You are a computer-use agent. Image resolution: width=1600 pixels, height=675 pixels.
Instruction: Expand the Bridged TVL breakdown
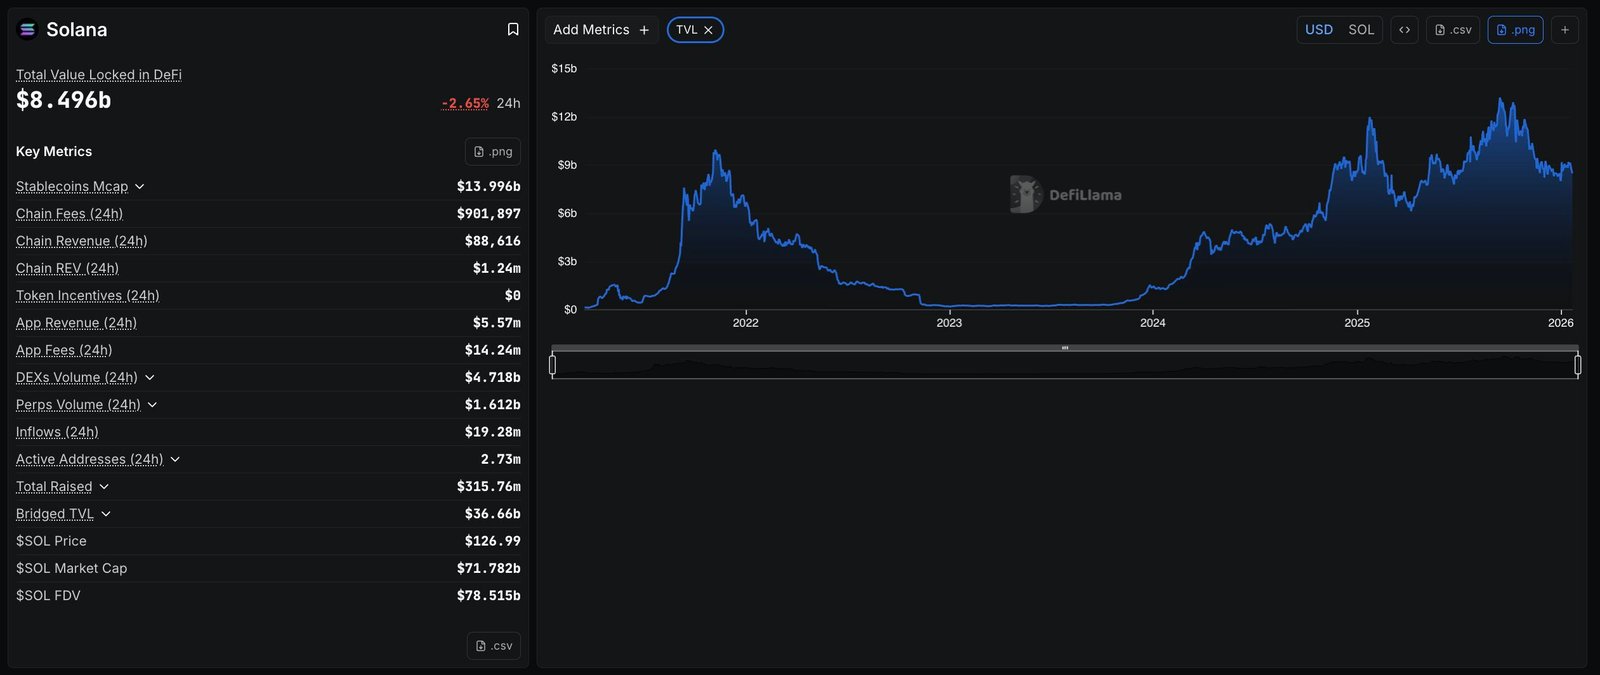pos(106,514)
